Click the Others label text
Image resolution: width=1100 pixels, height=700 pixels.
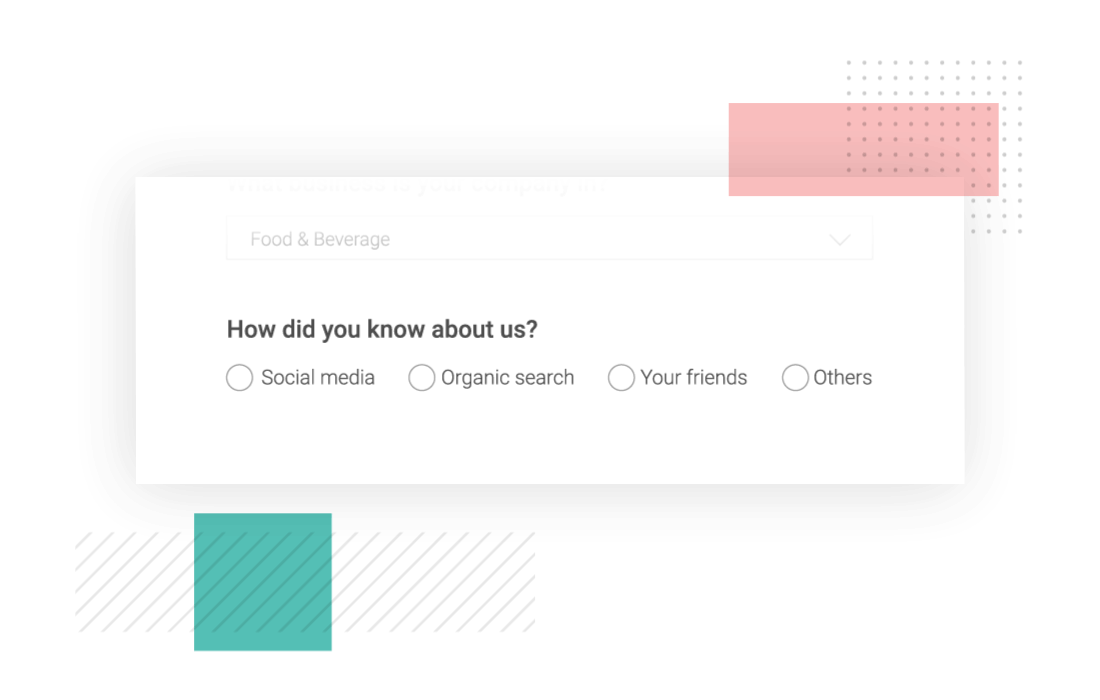point(842,377)
